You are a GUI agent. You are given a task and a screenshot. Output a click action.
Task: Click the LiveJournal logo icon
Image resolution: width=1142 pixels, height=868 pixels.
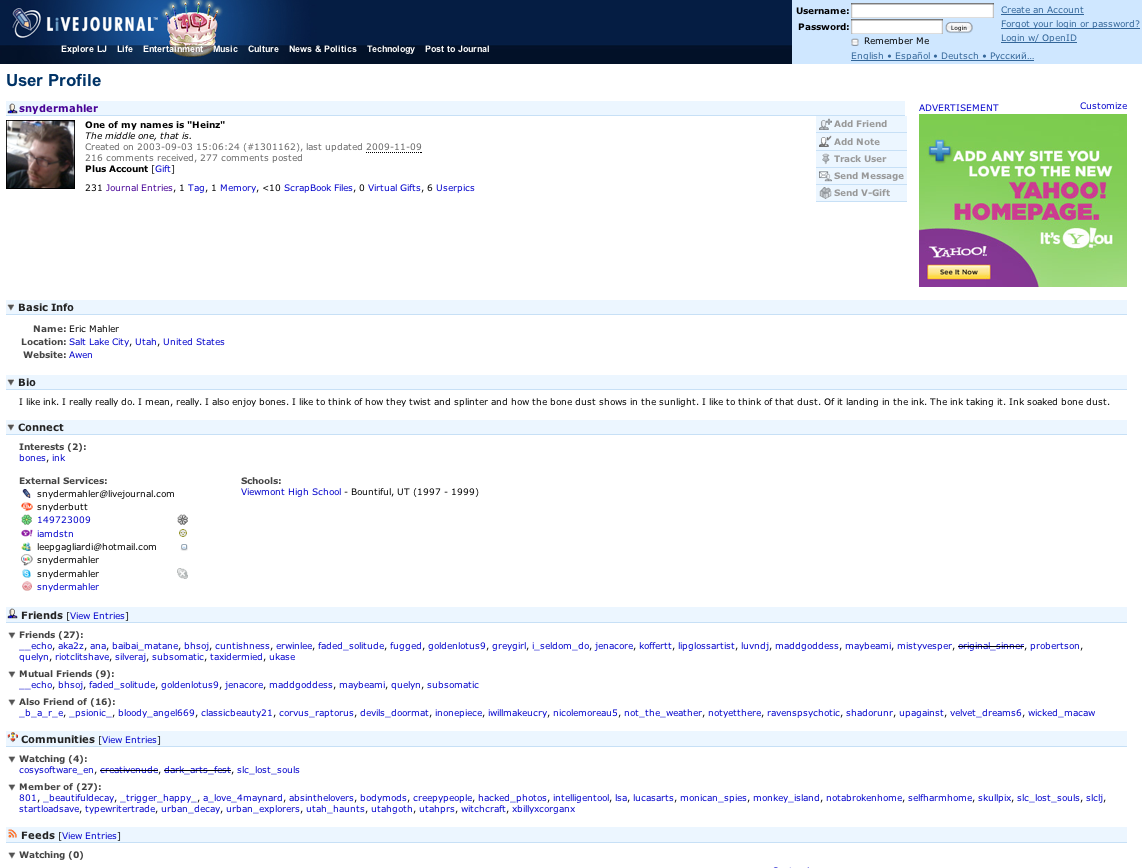tap(26, 23)
